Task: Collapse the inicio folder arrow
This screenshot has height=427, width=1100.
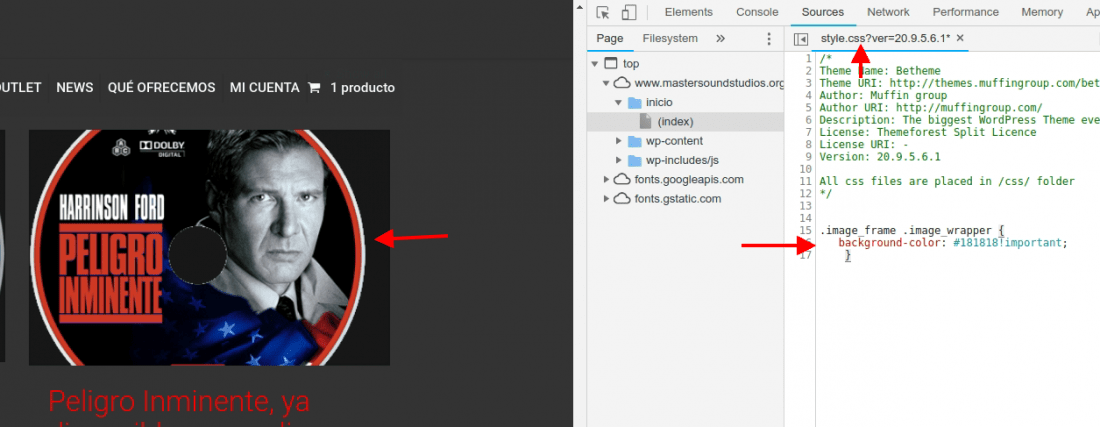Action: [x=619, y=102]
